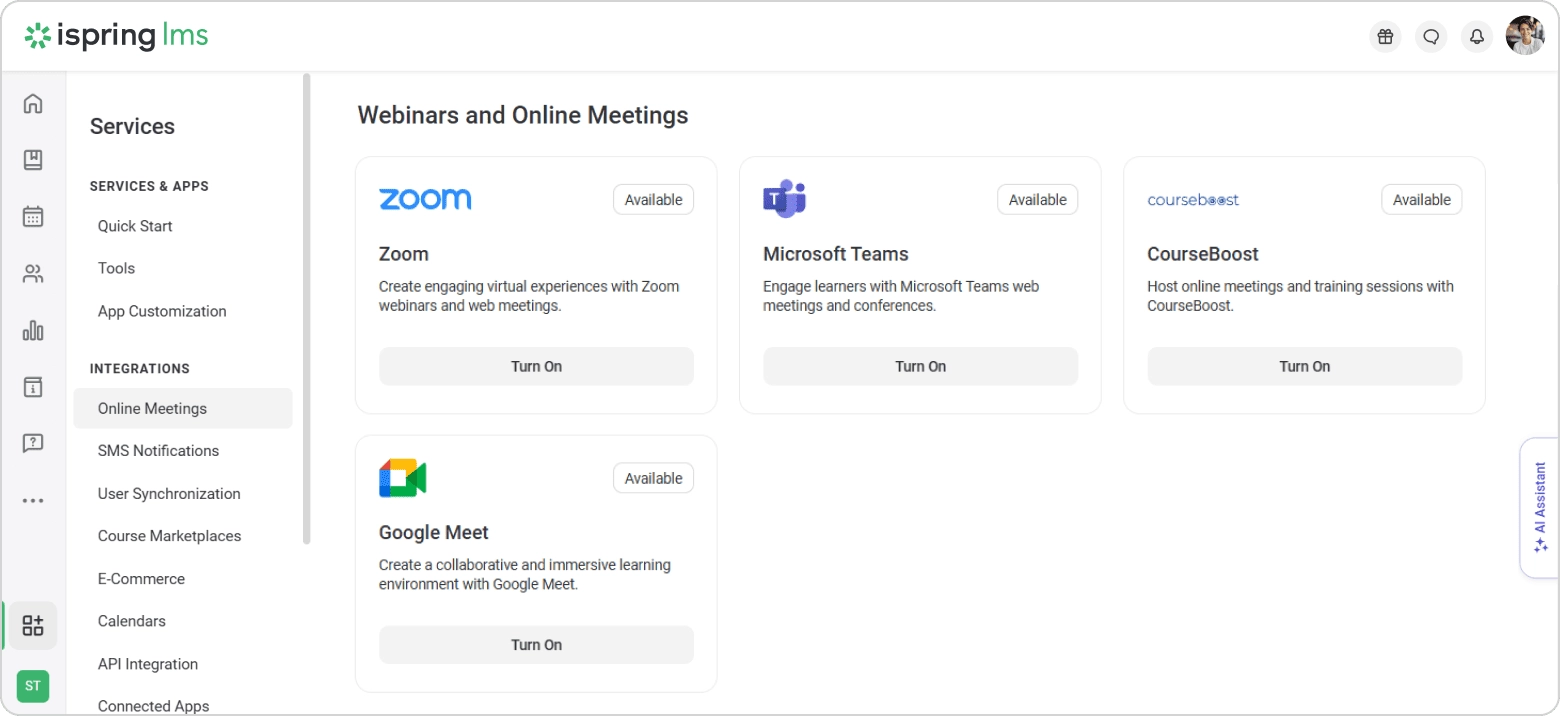Turn on the Zoom integration
This screenshot has height=716, width=1560.
[x=536, y=366]
